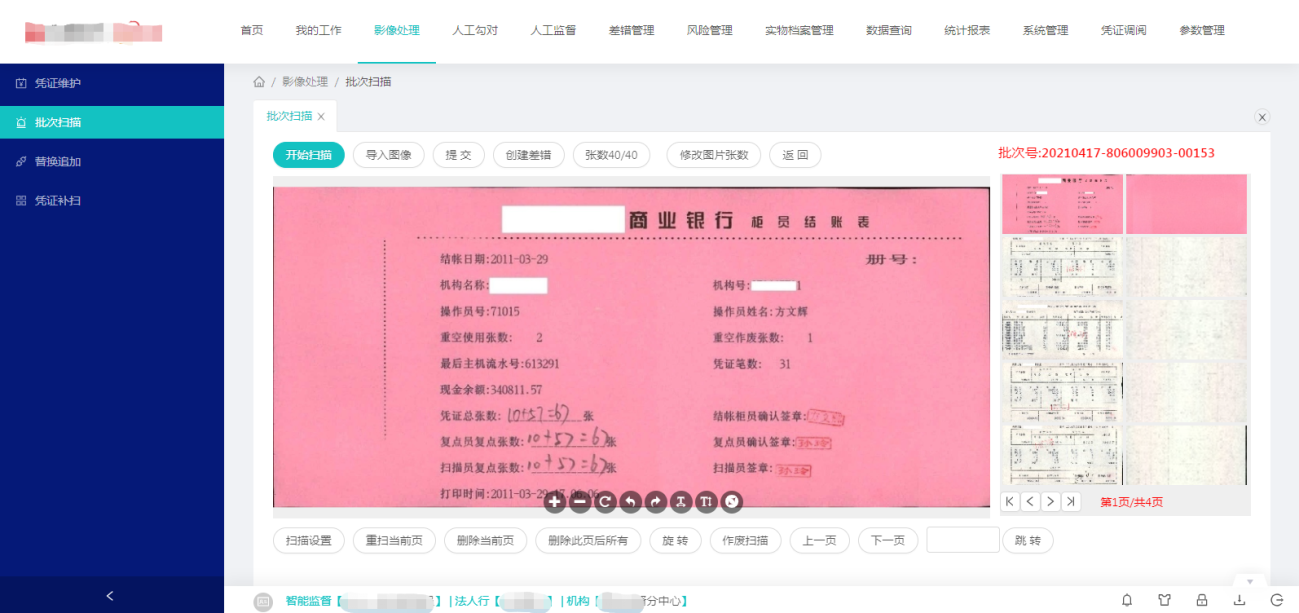The width and height of the screenshot is (1299, 613).
Task: Go to next thumbnail page with right chevron
Action: (1051, 501)
